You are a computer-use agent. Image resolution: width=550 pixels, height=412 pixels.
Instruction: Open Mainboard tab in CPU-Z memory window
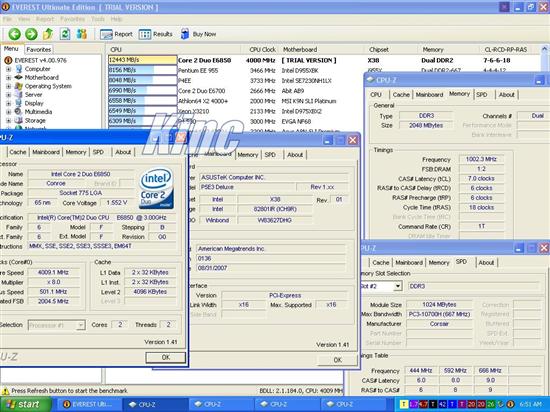tap(429, 95)
